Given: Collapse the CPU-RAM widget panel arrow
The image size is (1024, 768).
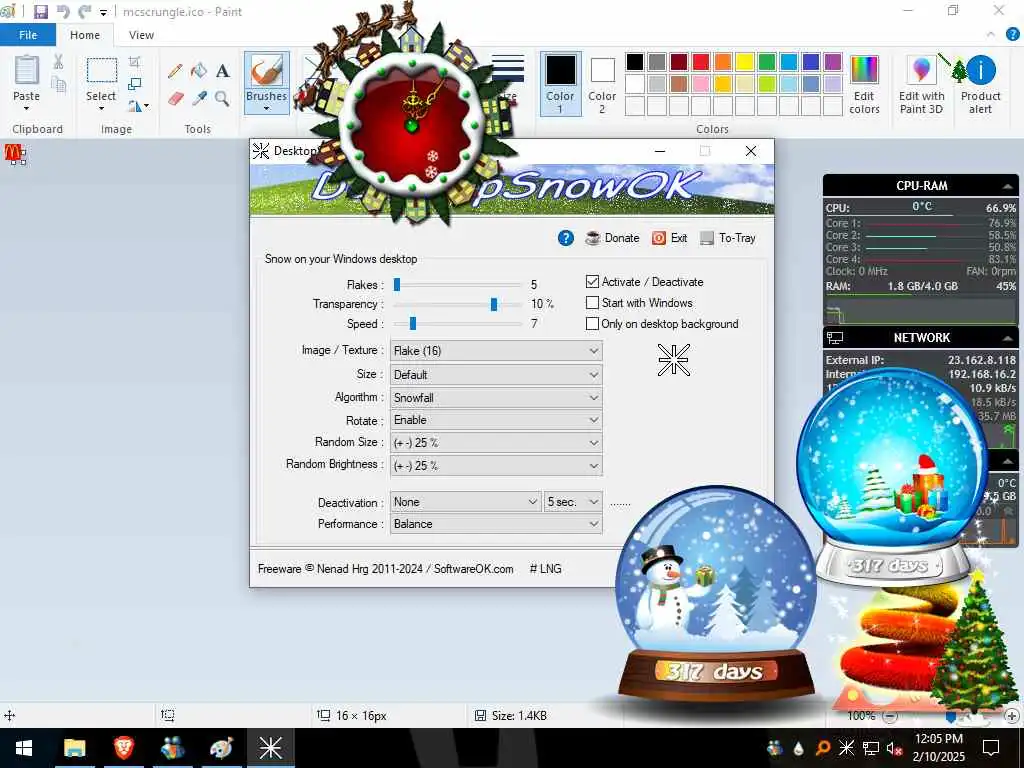Looking at the screenshot, I should tap(1008, 187).
